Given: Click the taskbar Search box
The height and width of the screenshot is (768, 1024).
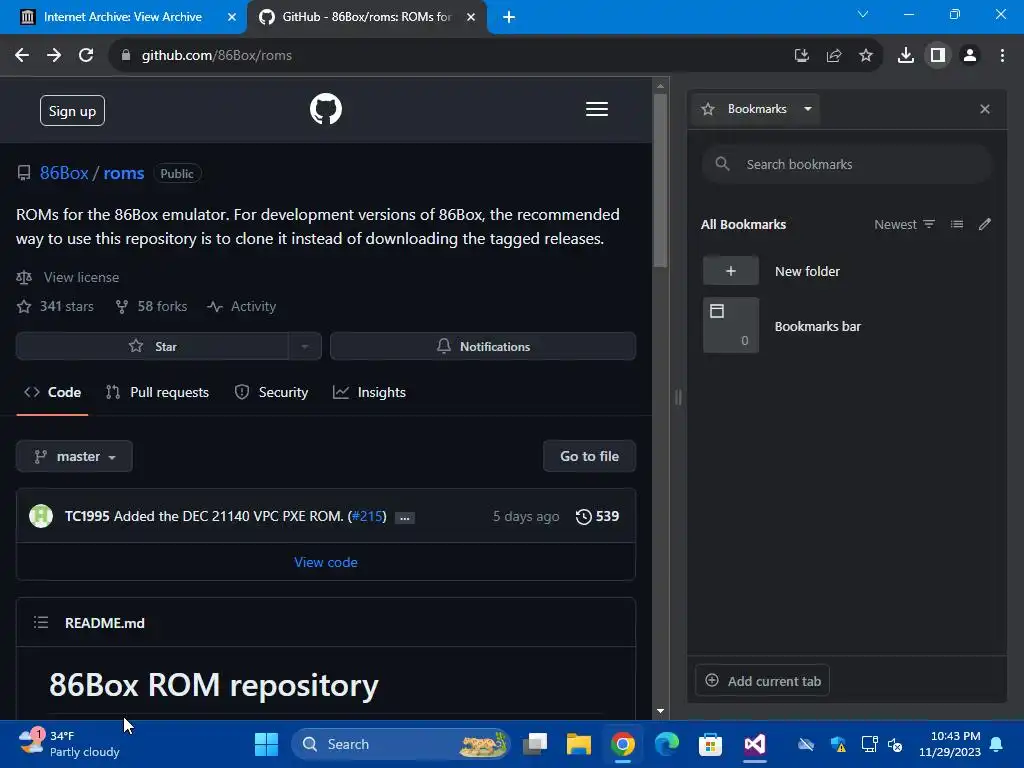Looking at the screenshot, I should click(400, 744).
